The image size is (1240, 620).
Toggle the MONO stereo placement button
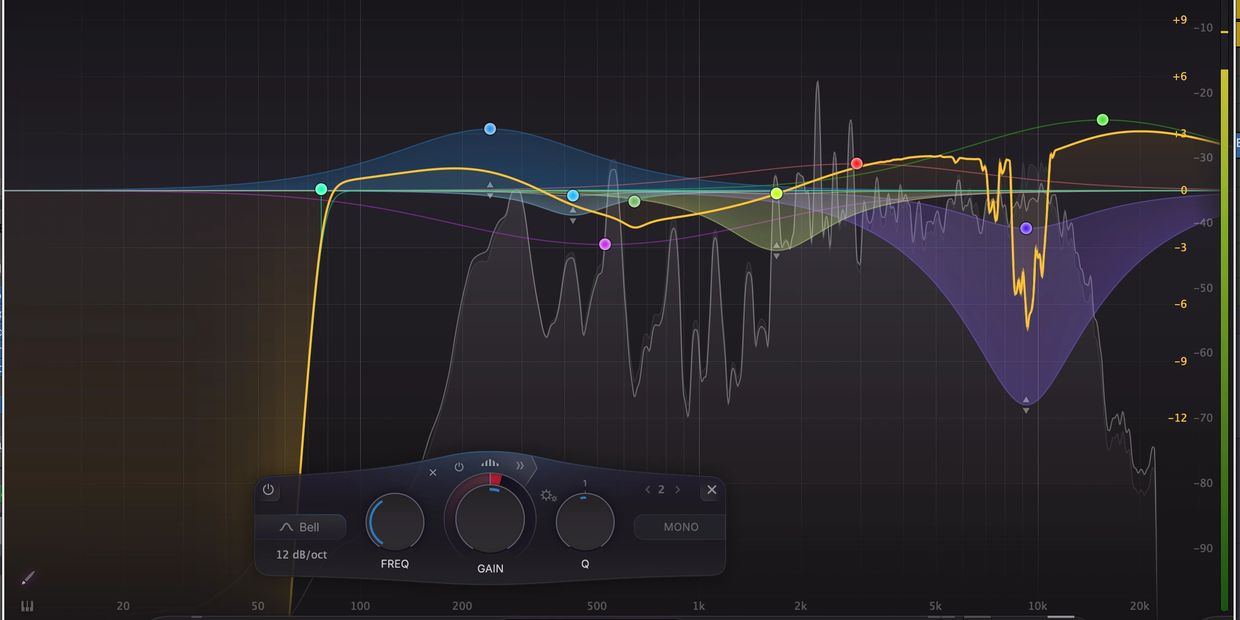tap(680, 527)
